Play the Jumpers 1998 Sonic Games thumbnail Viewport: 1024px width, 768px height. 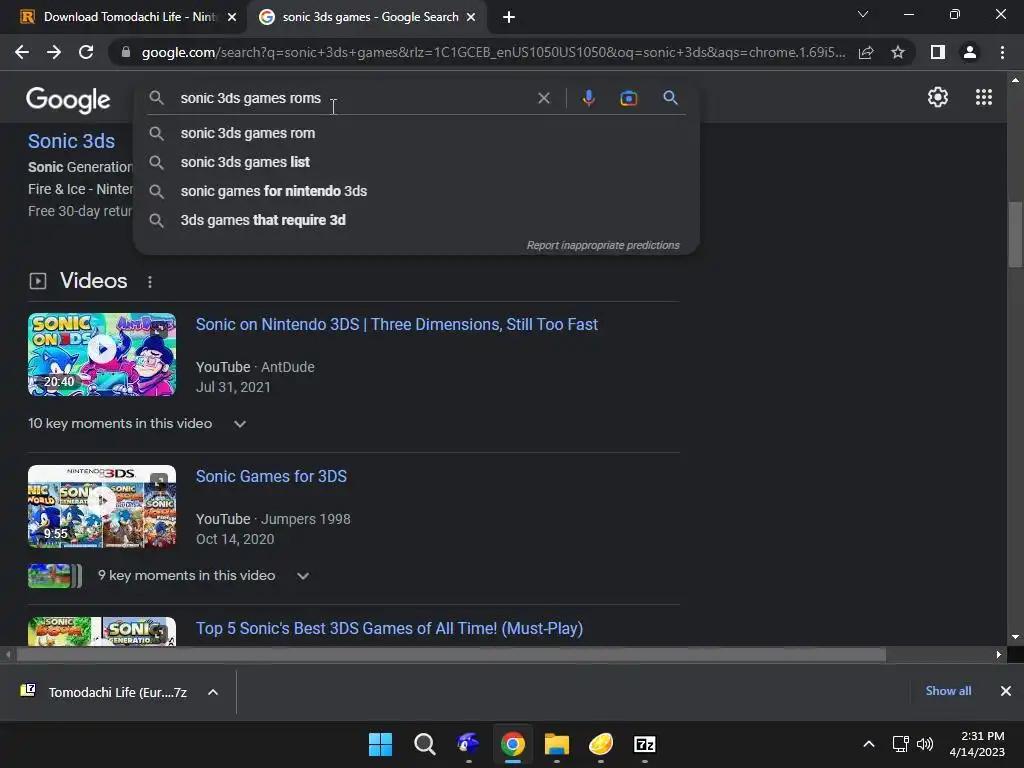point(102,507)
